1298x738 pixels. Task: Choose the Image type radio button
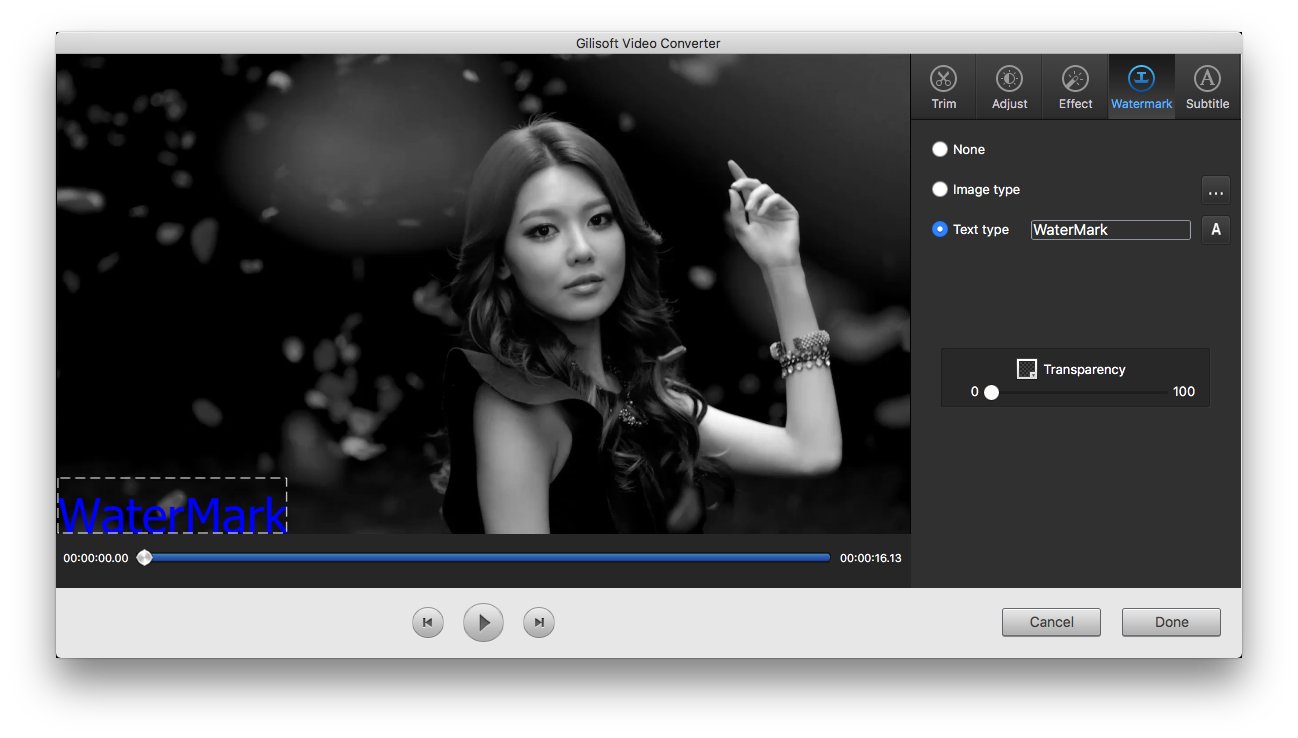[940, 189]
